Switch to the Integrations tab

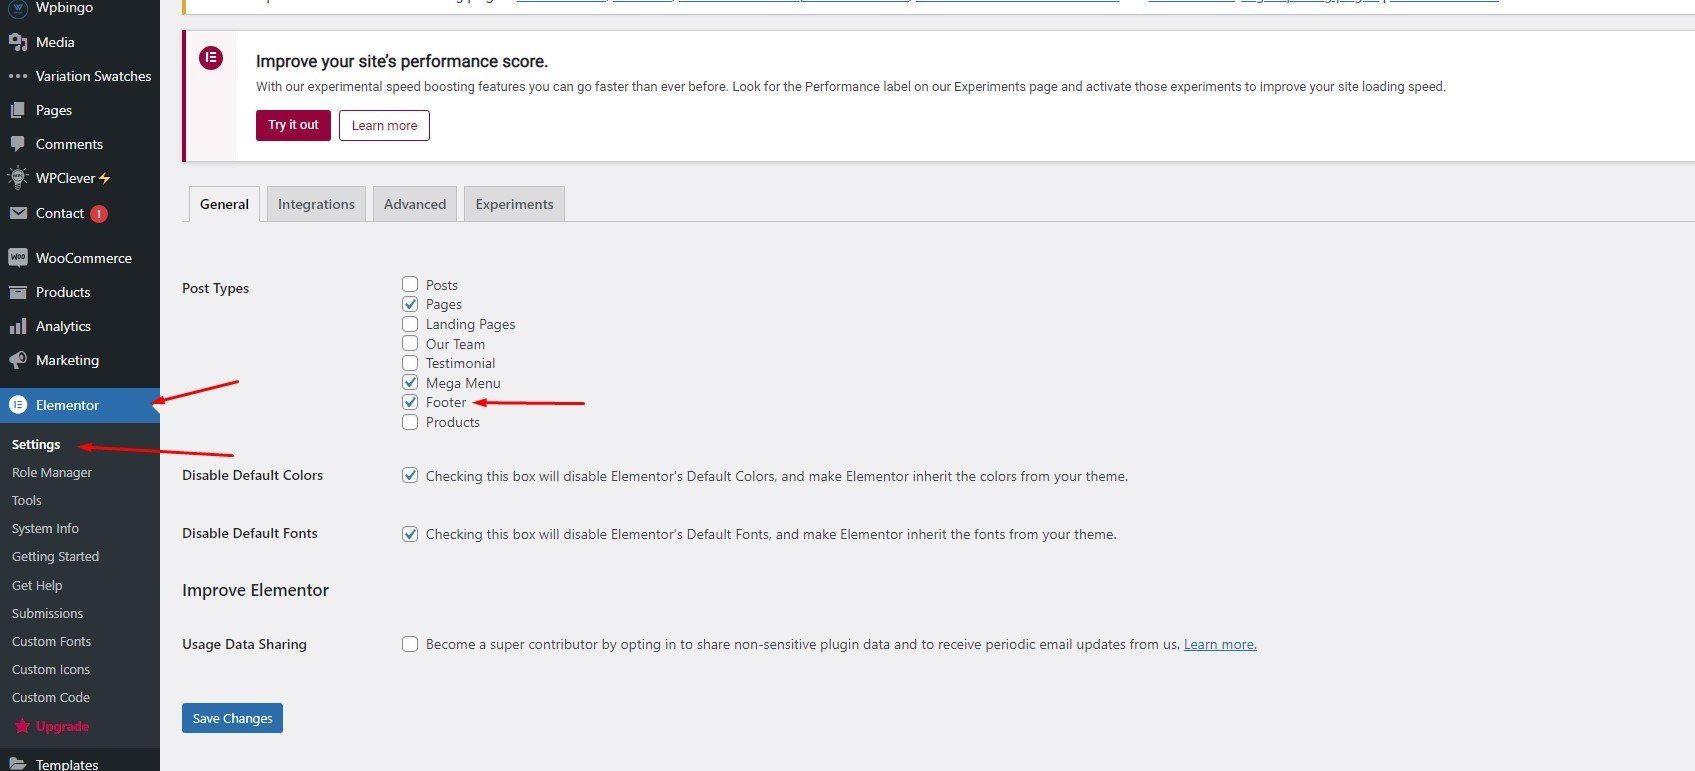(x=316, y=204)
